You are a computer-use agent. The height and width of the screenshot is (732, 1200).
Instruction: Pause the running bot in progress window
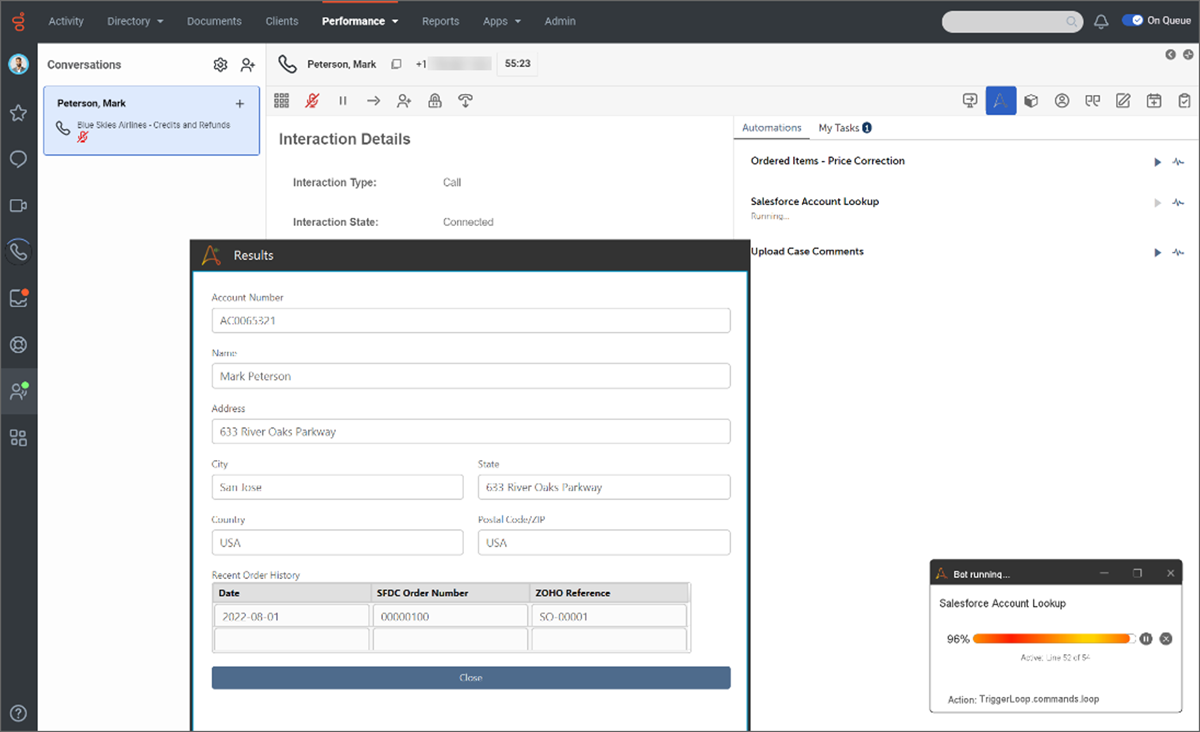[1146, 639]
